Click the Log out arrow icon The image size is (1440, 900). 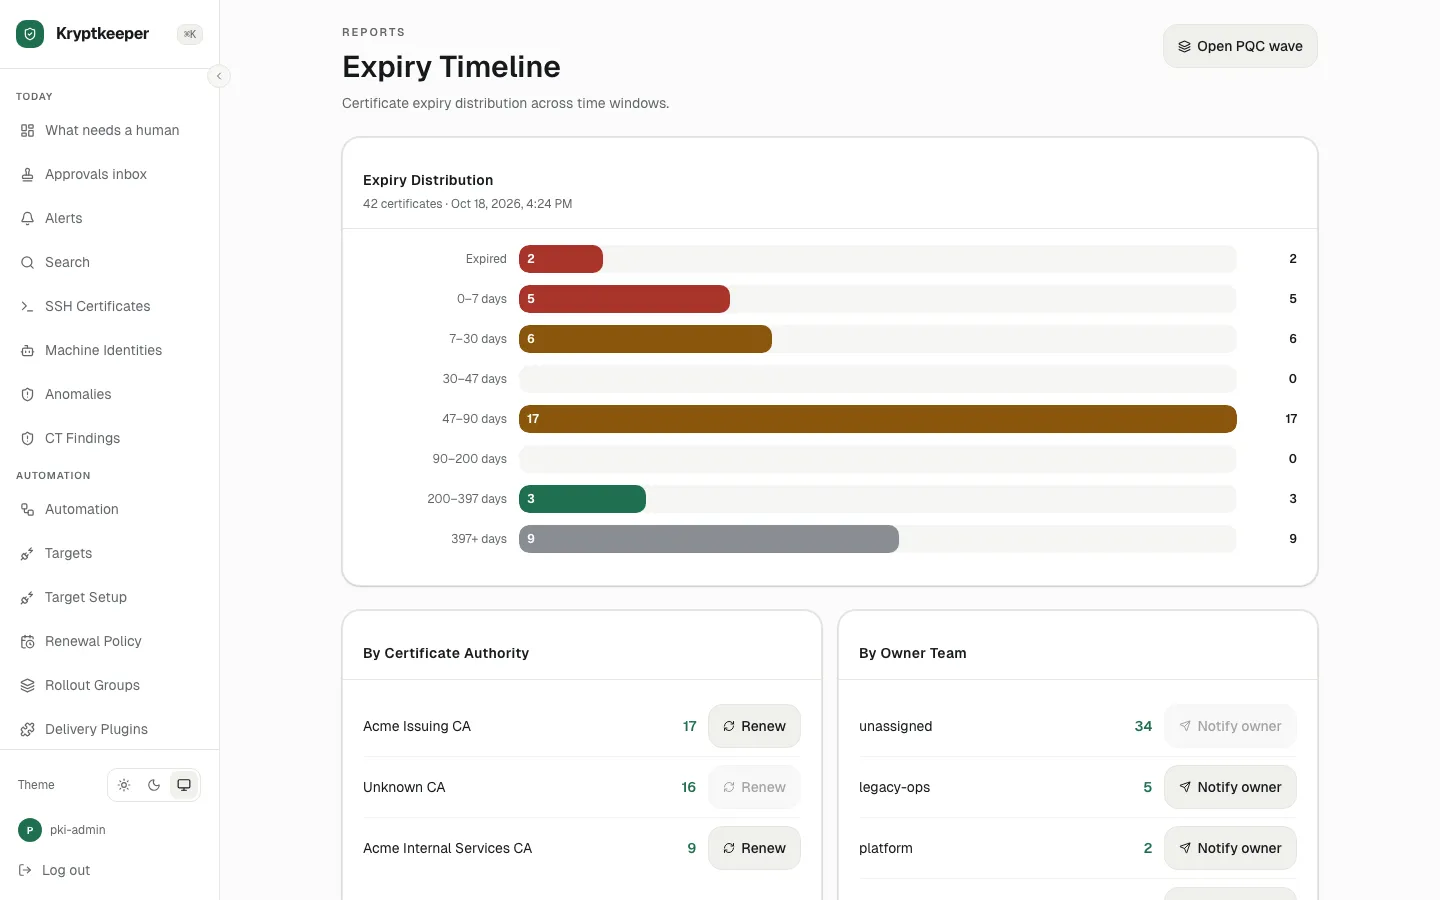tap(25, 870)
